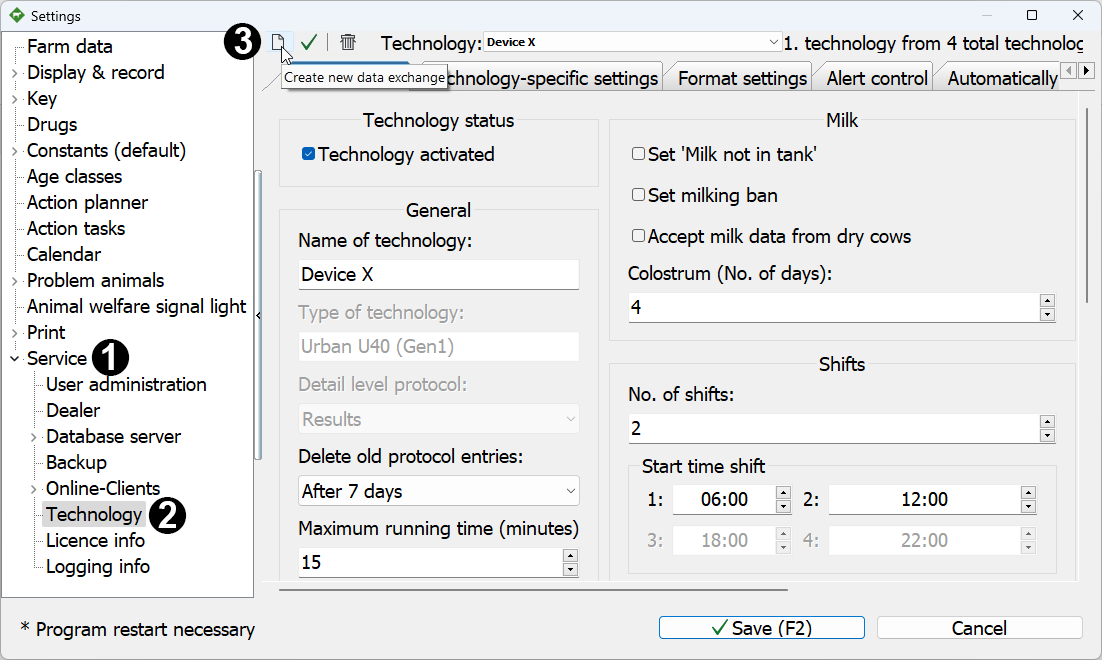This screenshot has width=1102, height=660.
Task: Click the sidebar collapse arrow handle
Action: [259, 316]
